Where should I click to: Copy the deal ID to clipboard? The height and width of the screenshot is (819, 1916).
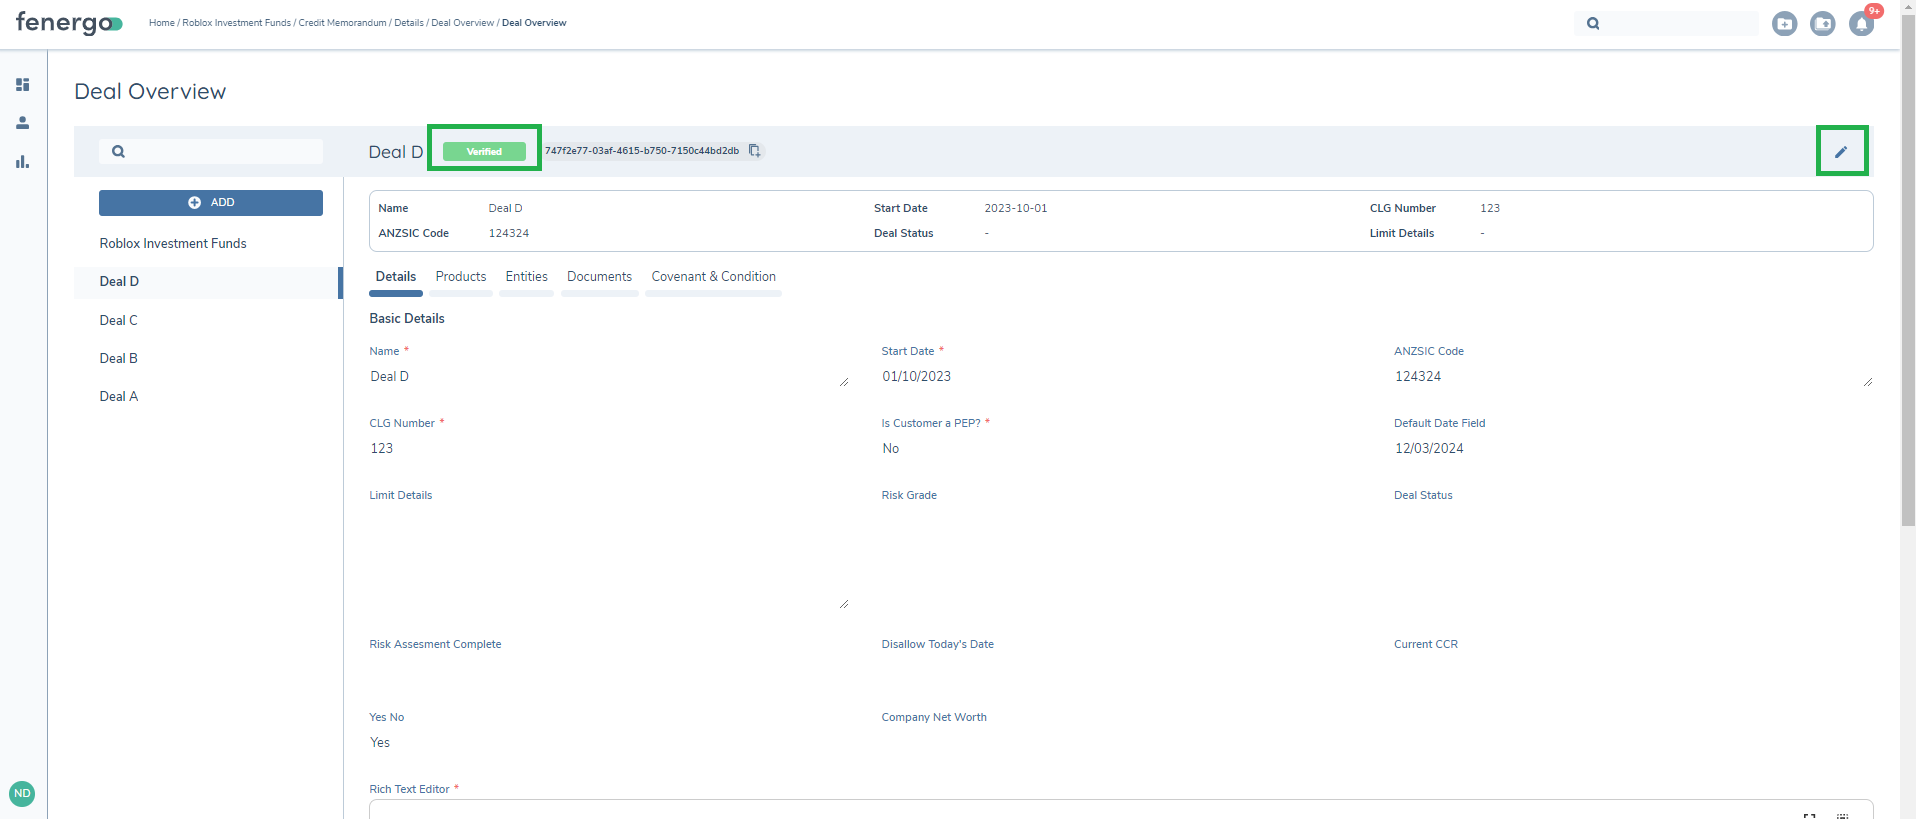click(x=755, y=151)
